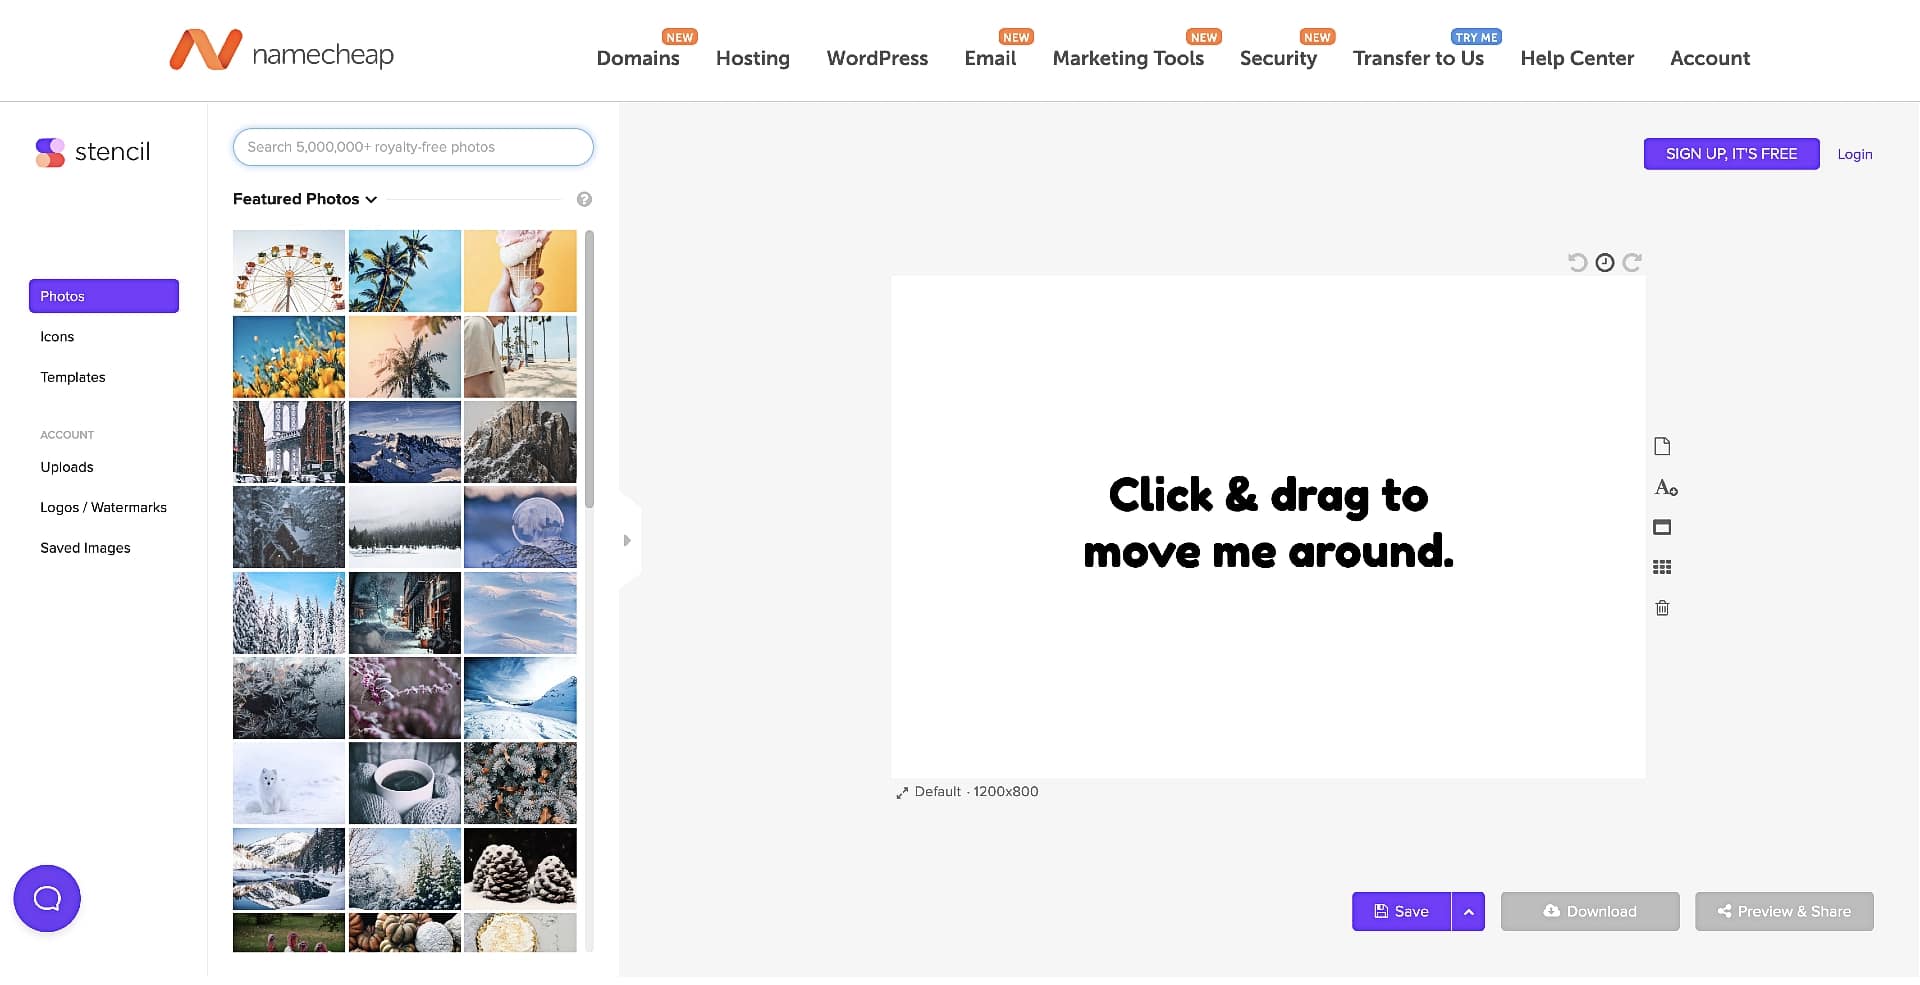Click the help question mark icon
Screen dimensions: 1920x985
click(585, 199)
